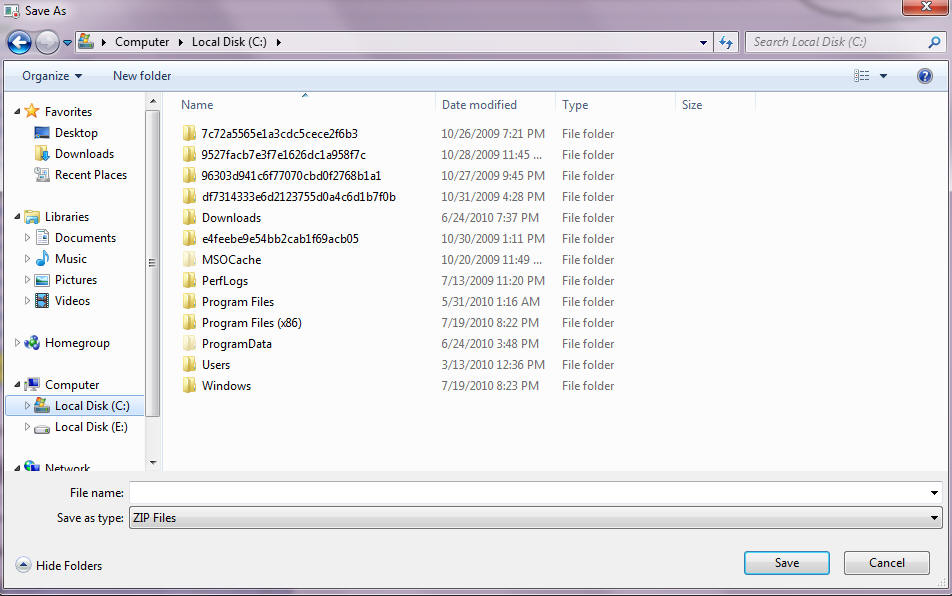The image size is (952, 596).
Task: Expand the Pictures library arrow
Action: tap(27, 280)
